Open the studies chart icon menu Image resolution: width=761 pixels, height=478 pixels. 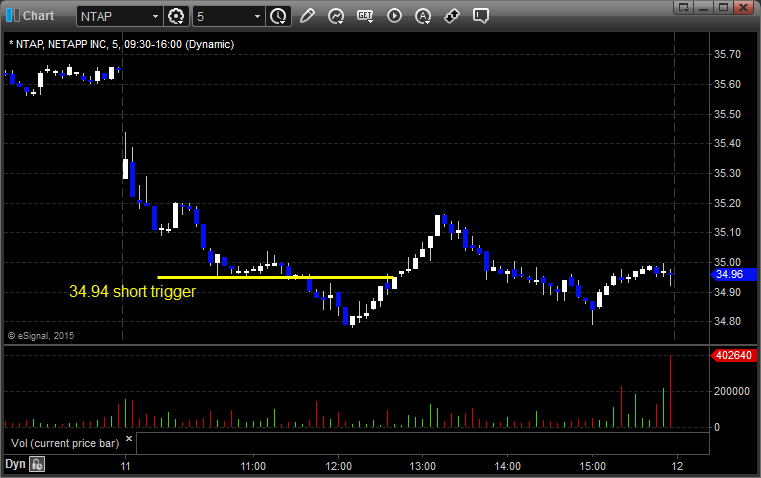coord(336,16)
